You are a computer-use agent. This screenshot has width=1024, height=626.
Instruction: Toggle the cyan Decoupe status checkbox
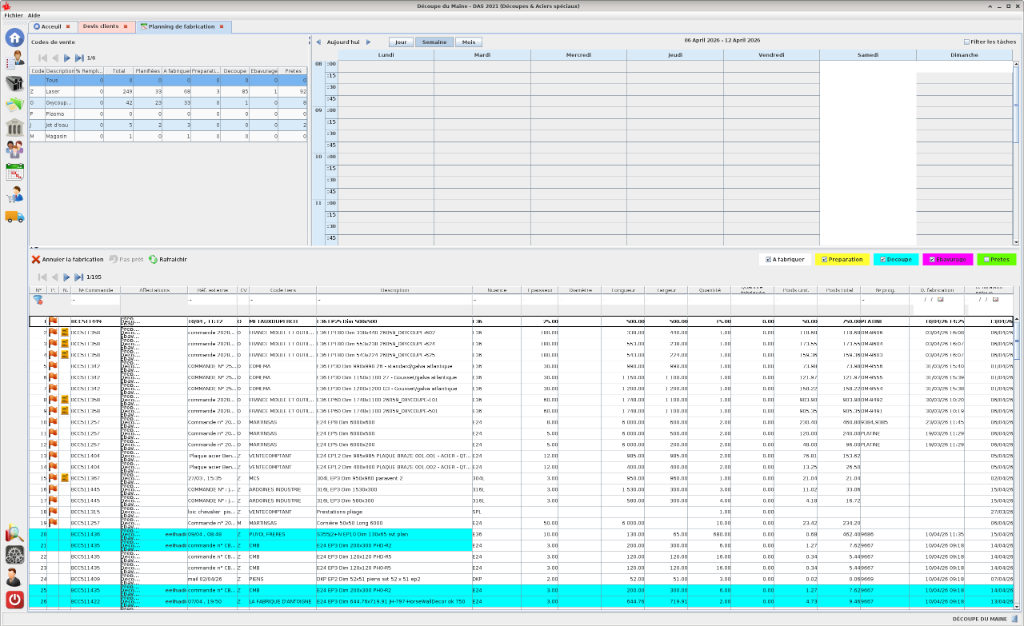click(x=882, y=259)
